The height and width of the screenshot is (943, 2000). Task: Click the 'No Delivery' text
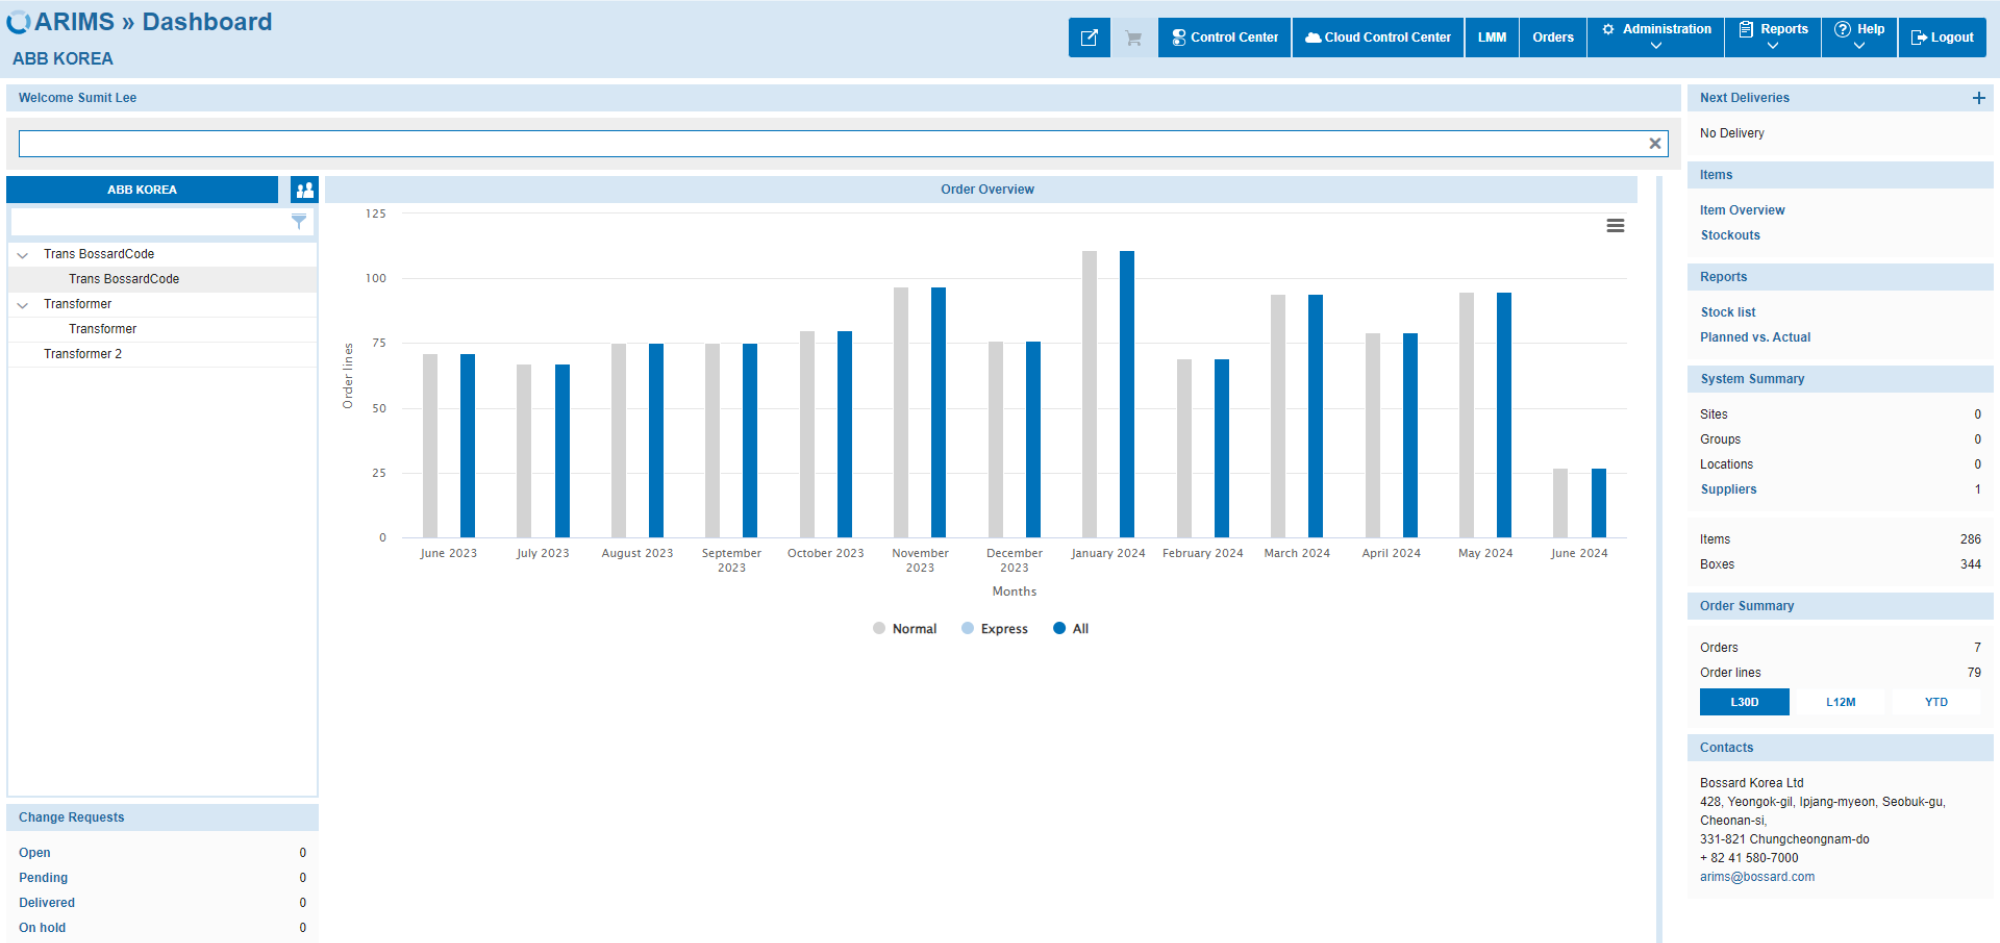click(x=1732, y=134)
